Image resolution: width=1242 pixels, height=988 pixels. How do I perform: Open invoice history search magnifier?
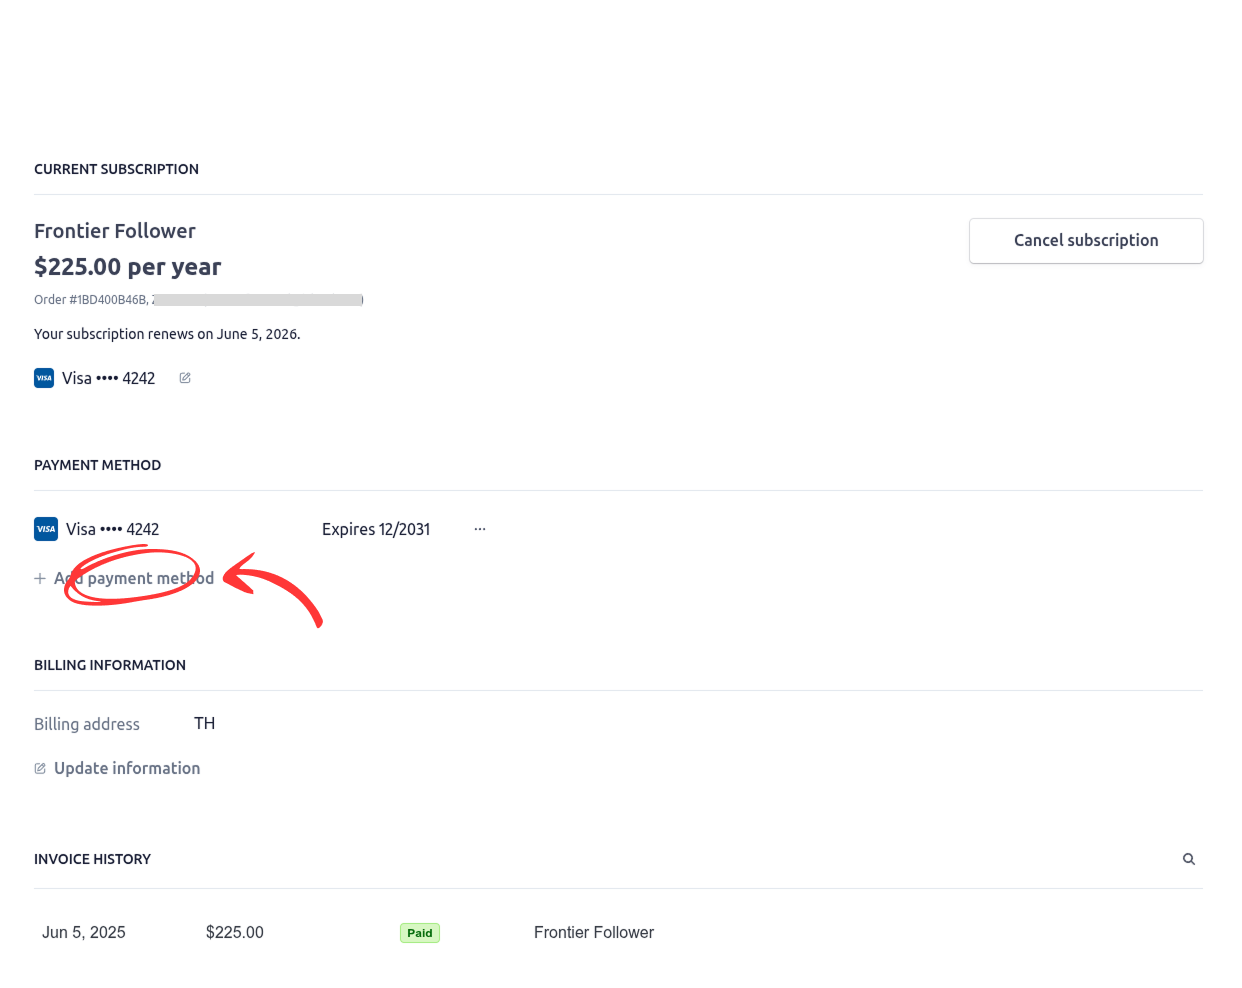pos(1189,859)
